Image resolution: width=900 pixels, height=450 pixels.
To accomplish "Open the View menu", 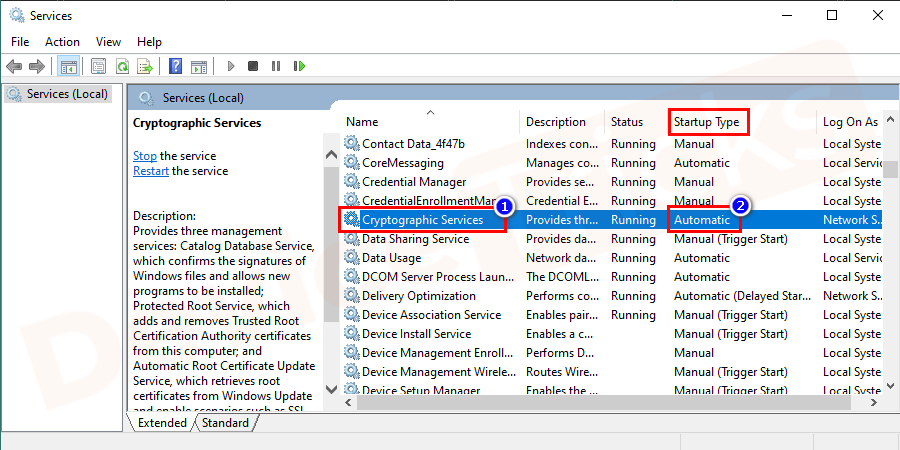I will pyautogui.click(x=108, y=41).
